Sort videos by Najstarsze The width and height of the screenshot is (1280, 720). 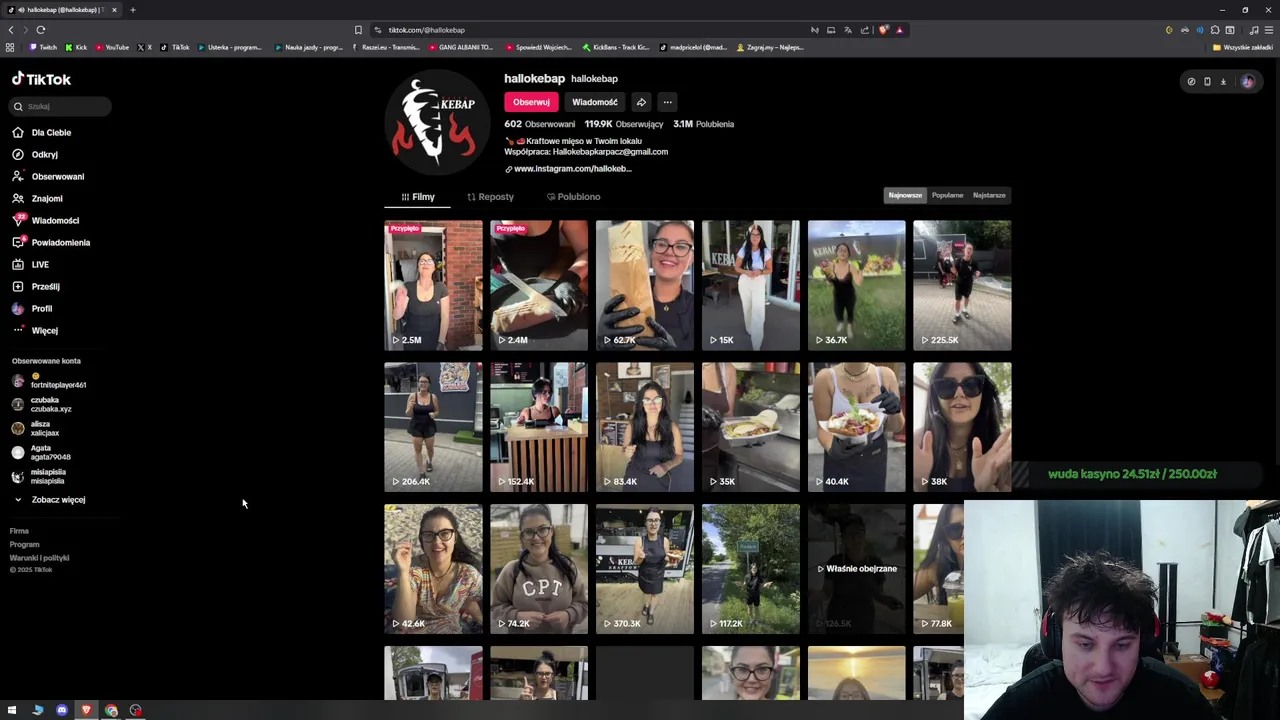[989, 195]
